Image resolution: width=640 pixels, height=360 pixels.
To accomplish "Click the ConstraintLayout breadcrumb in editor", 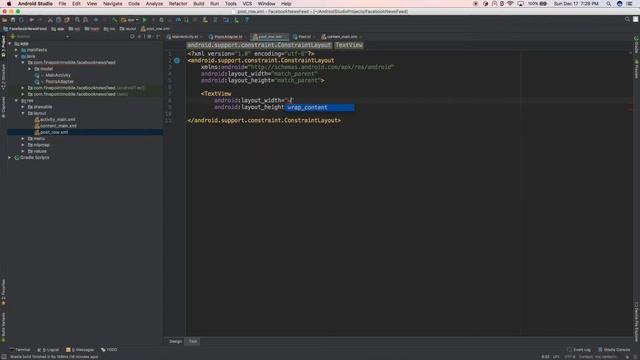I will pyautogui.click(x=259, y=45).
